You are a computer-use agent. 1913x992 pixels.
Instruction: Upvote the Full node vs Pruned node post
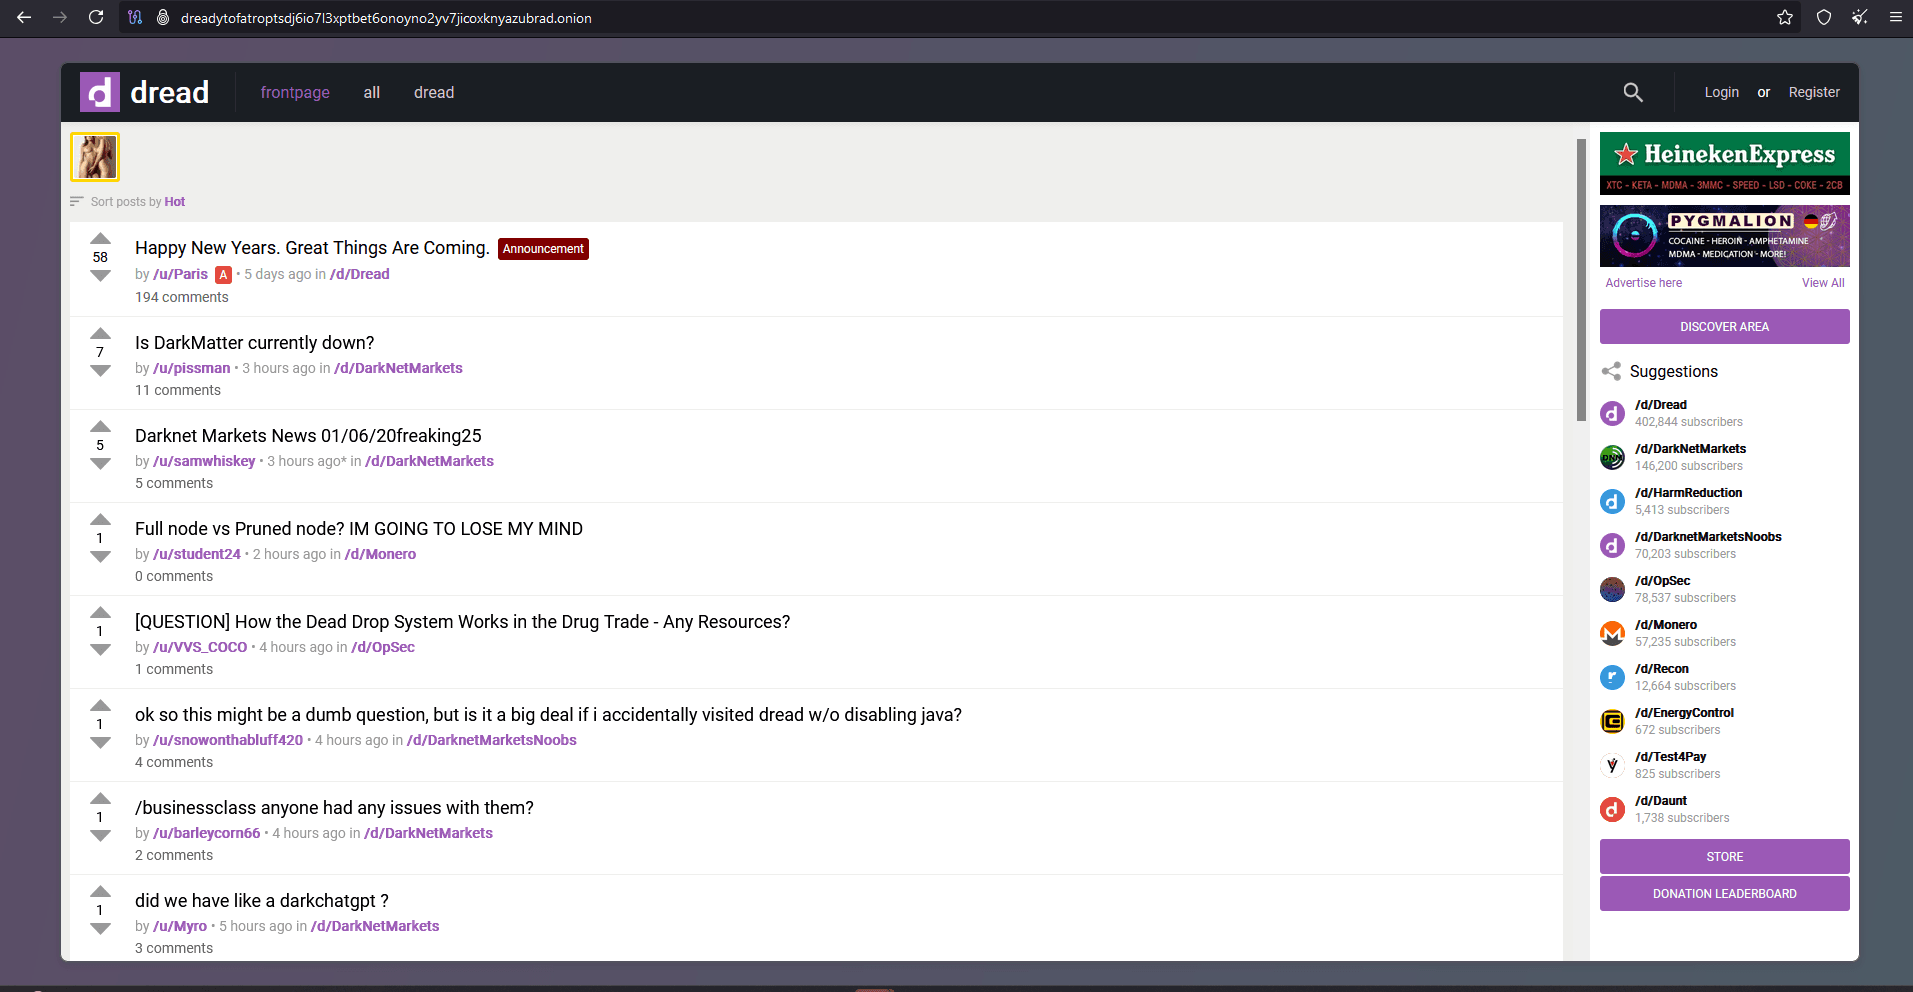pyautogui.click(x=100, y=519)
